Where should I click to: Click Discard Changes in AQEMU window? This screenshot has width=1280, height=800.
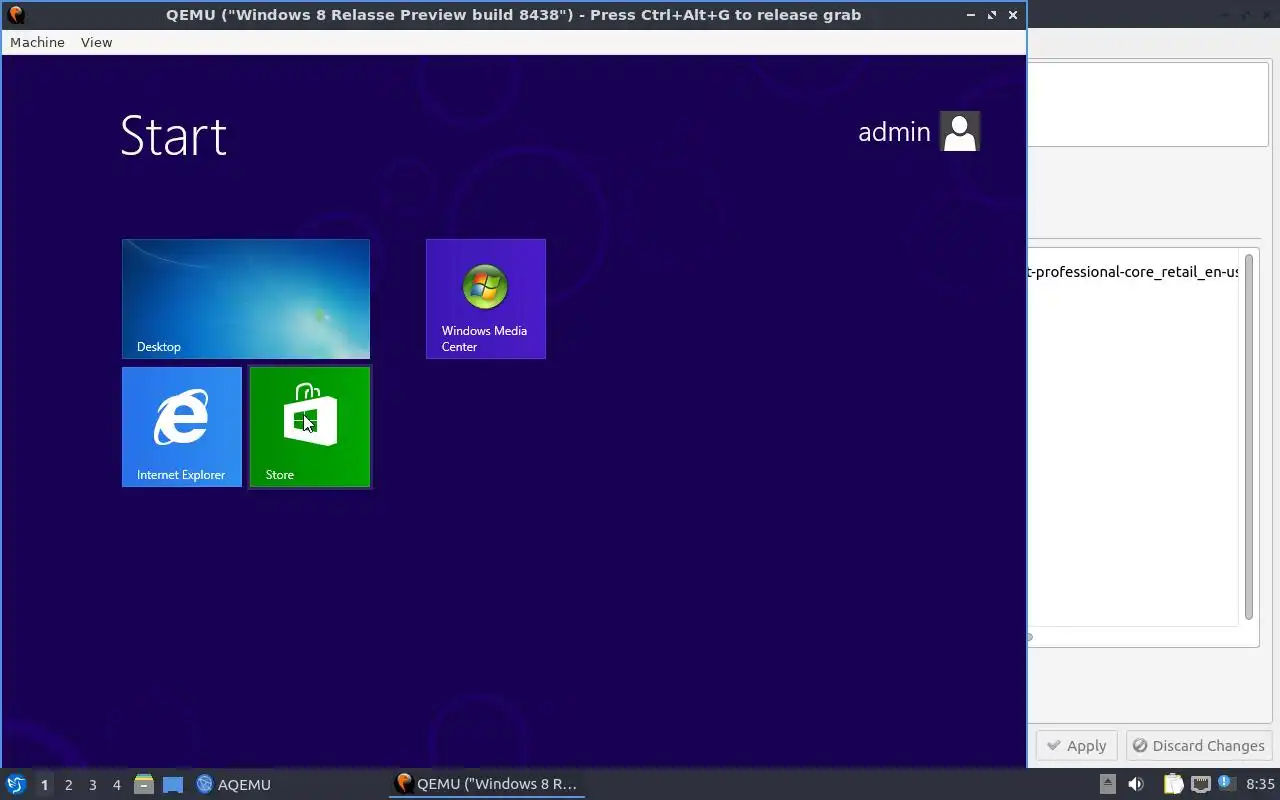(x=1198, y=745)
